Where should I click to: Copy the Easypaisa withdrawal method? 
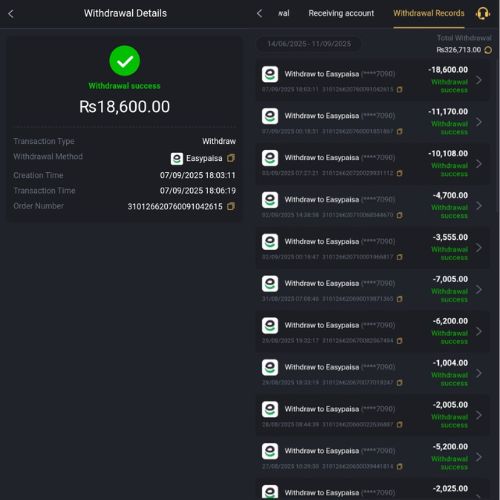tap(231, 158)
